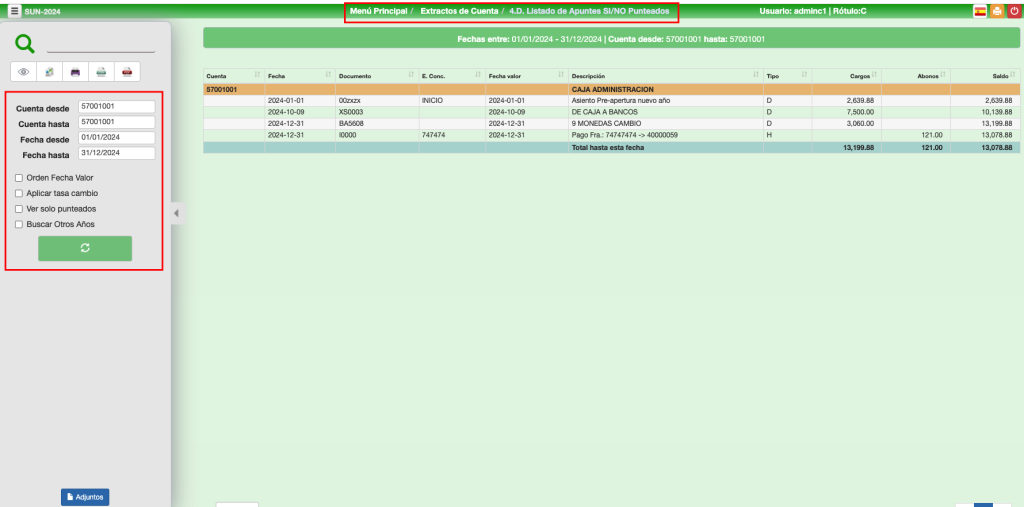Screen dimensions: 1024x507
Task: Click the orange print icon in header
Action: [997, 11]
